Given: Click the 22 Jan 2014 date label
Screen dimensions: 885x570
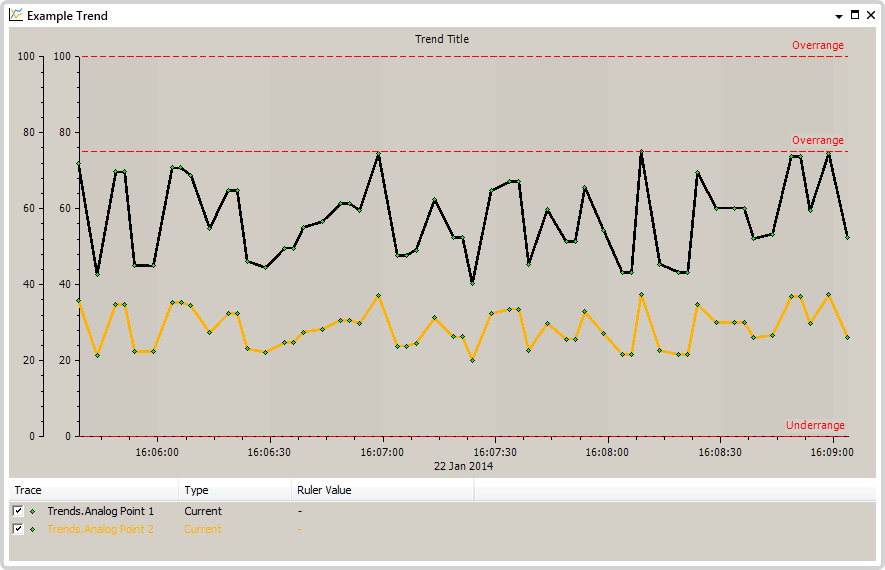Looking at the screenshot, I should coord(463,466).
